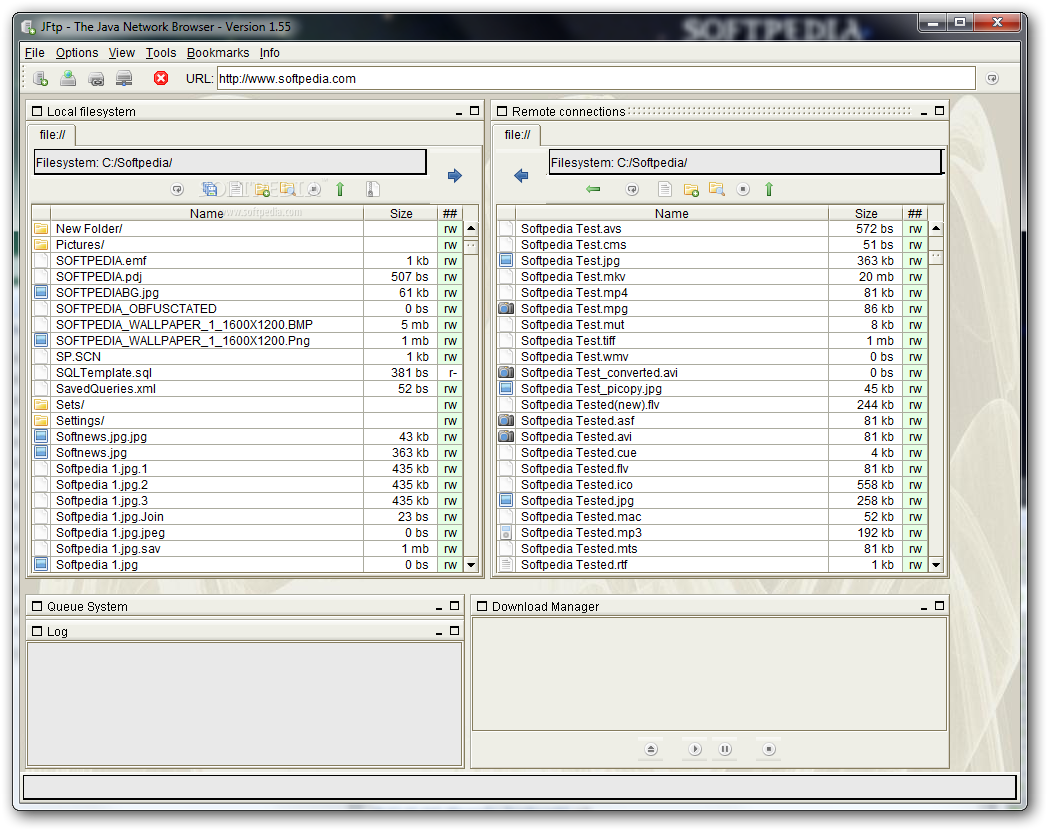Click the Local filesystem panel title icon
Screen dimensions: 1048x831
click(x=37, y=112)
